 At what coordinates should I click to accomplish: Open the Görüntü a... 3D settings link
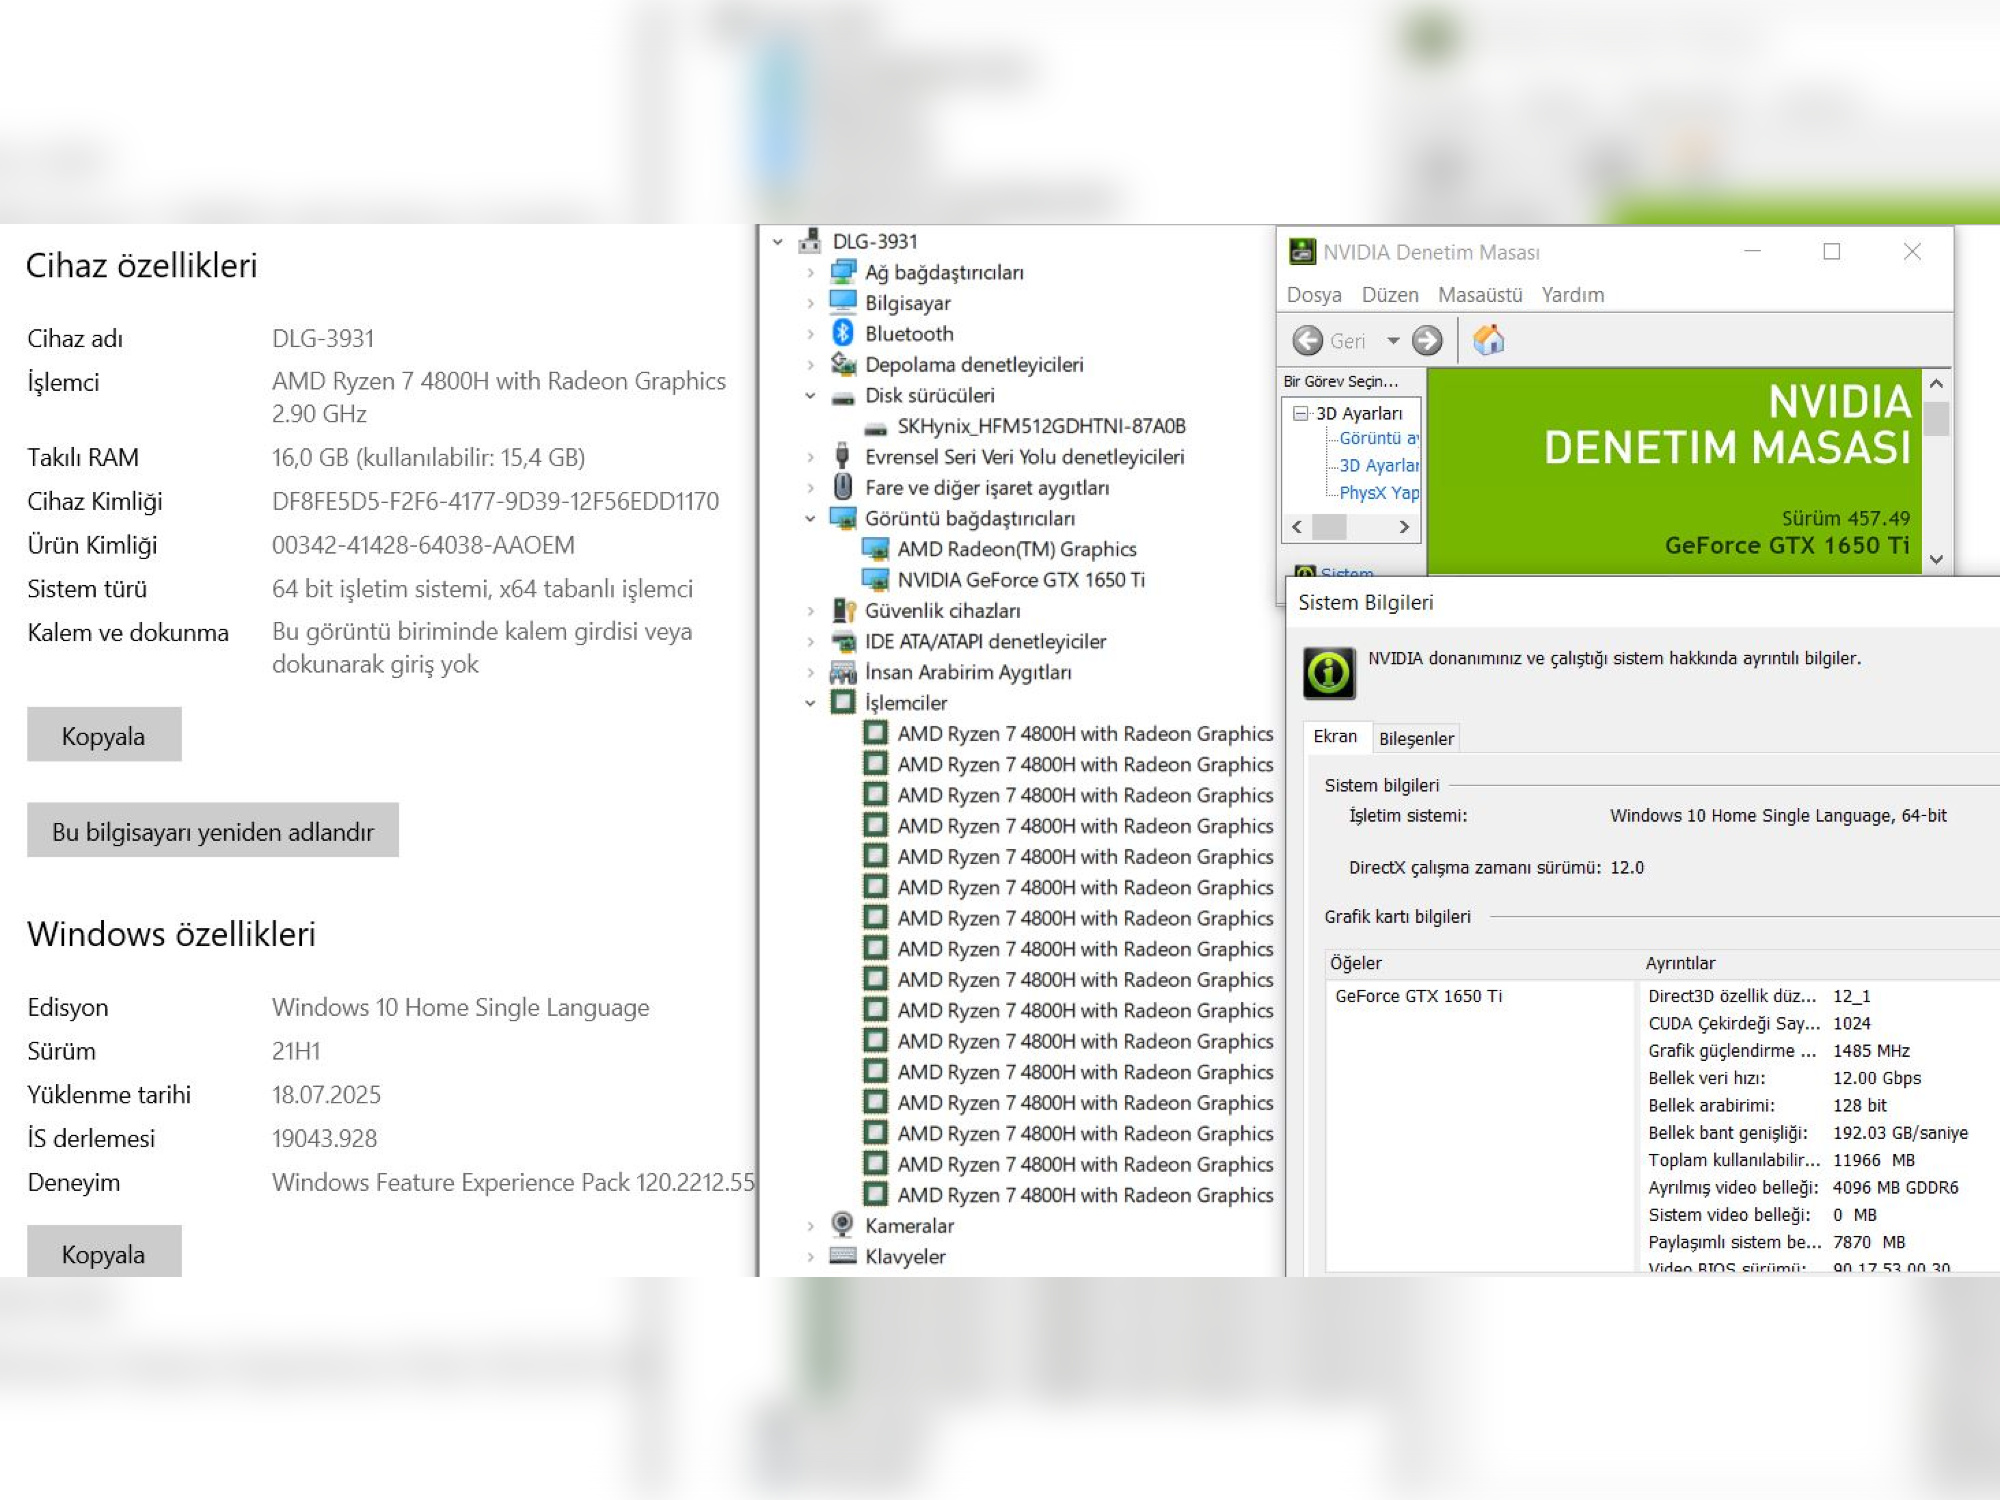[1379, 438]
